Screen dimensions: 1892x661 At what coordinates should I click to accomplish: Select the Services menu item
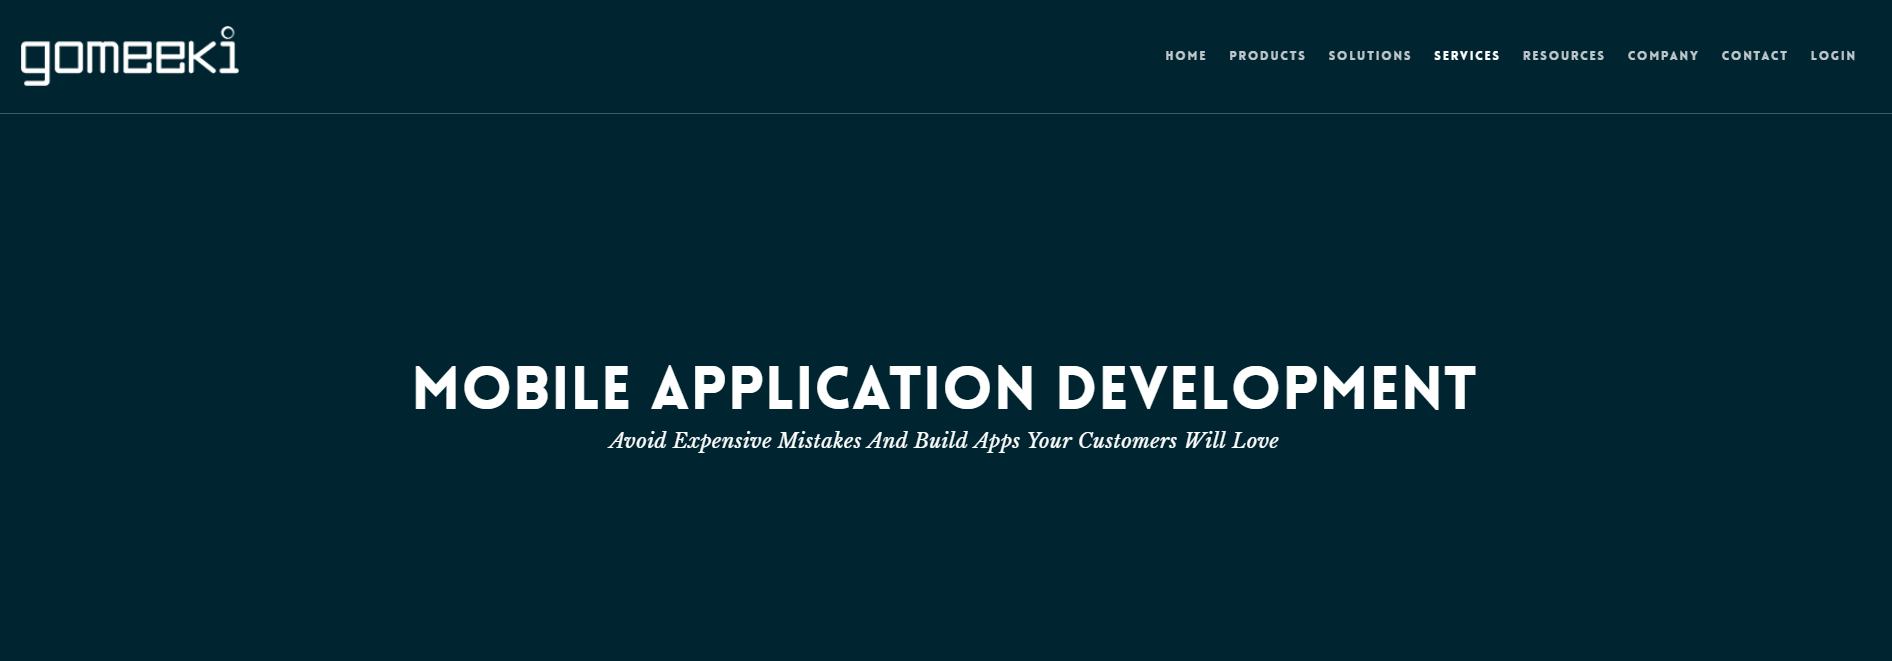(x=1466, y=56)
